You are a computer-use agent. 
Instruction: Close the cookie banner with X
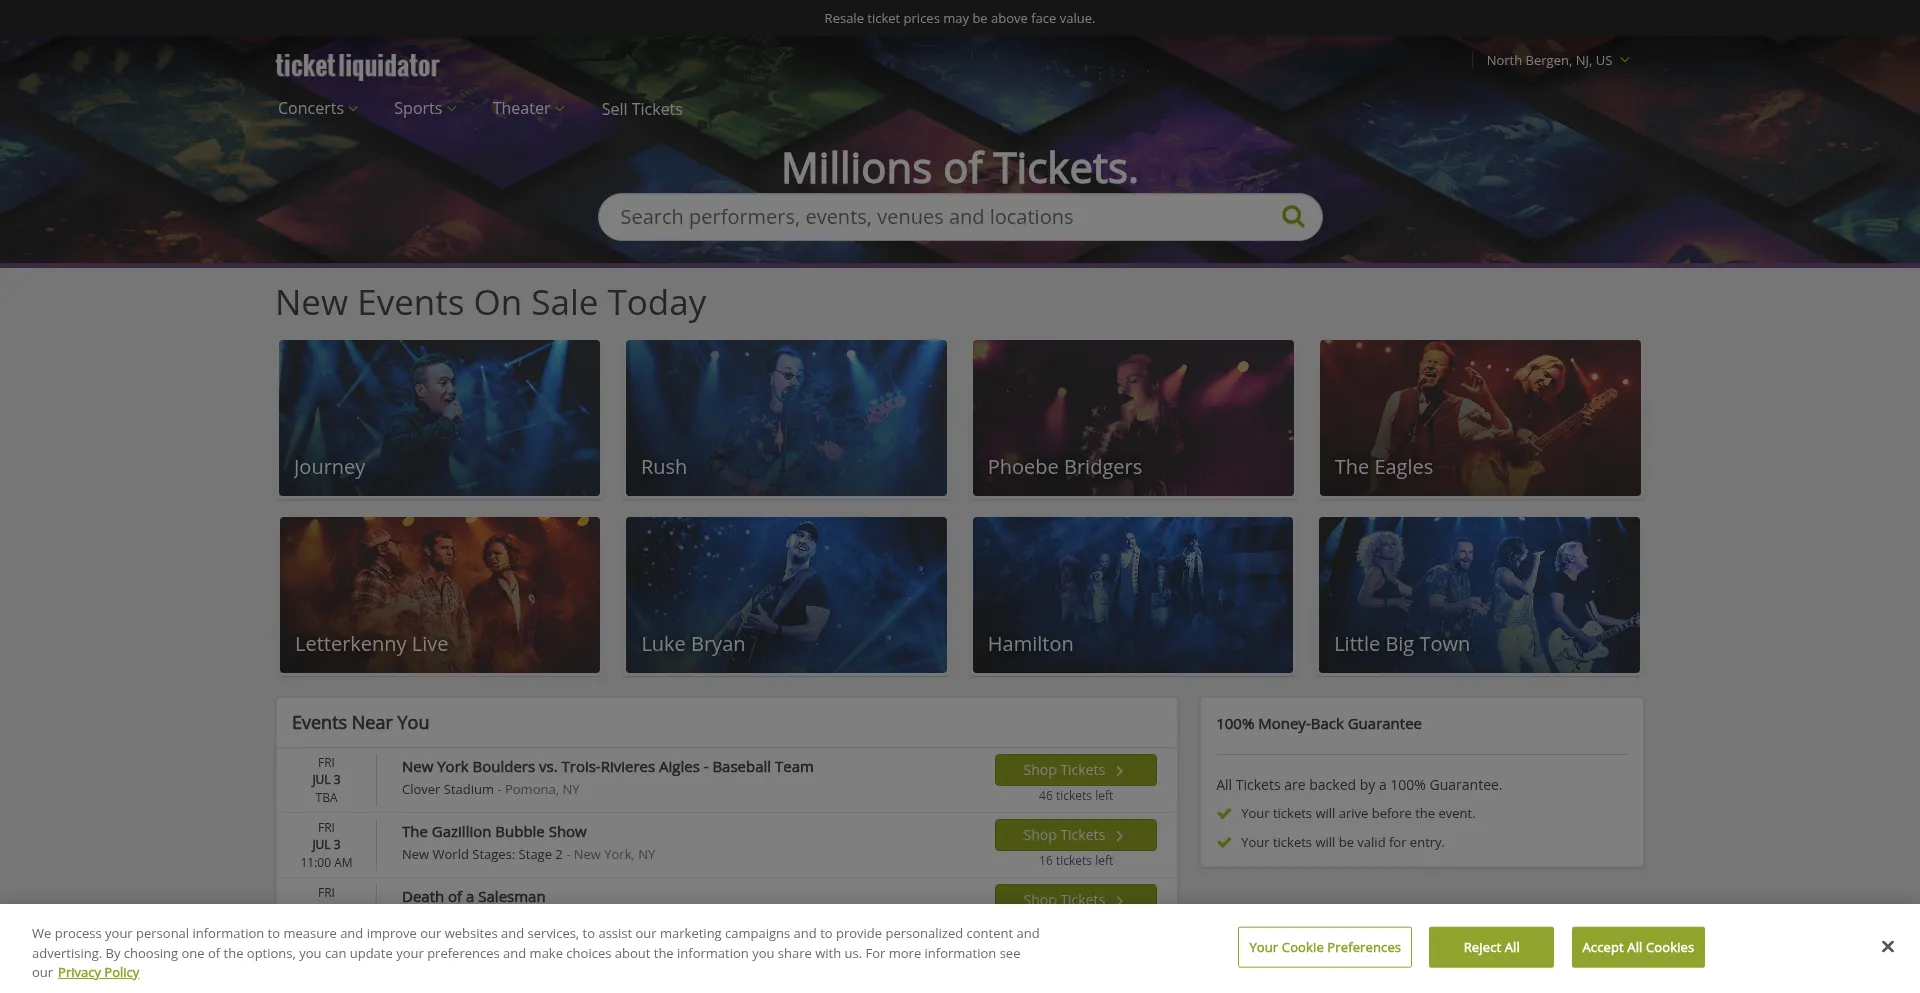tap(1887, 946)
